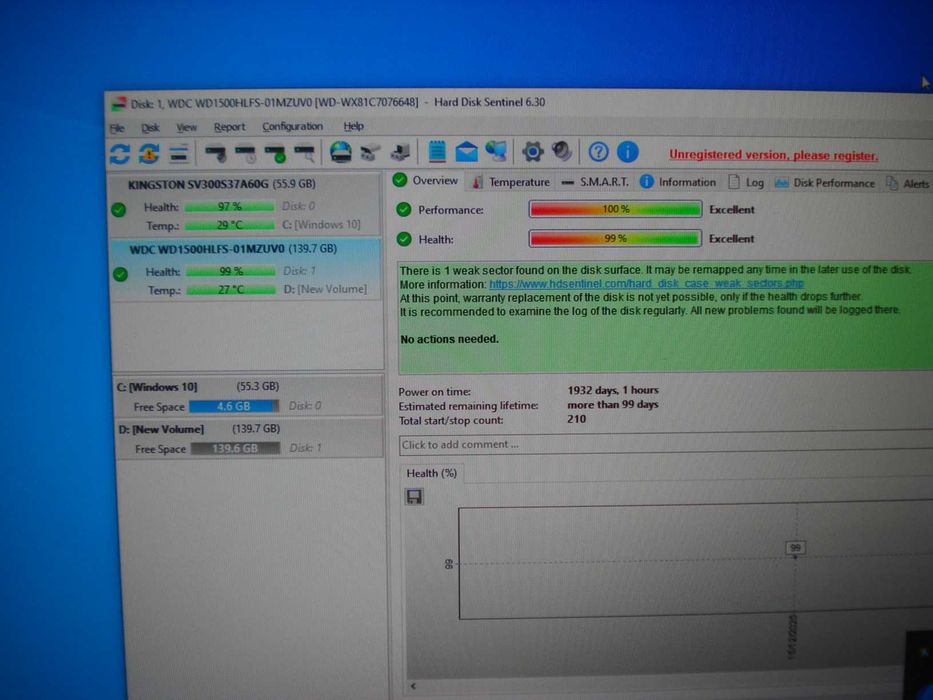Click the Hard Disk Sentinel title bar icon

118,104
